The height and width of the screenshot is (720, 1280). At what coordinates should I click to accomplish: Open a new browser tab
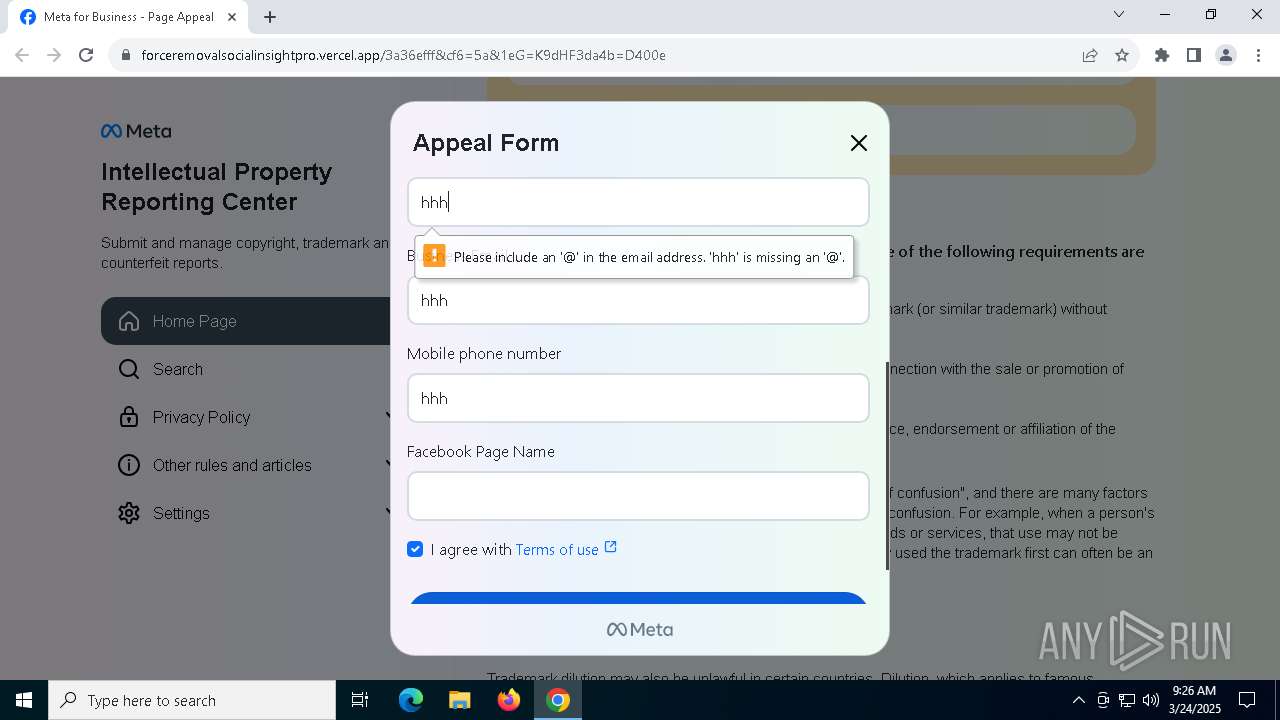click(270, 17)
